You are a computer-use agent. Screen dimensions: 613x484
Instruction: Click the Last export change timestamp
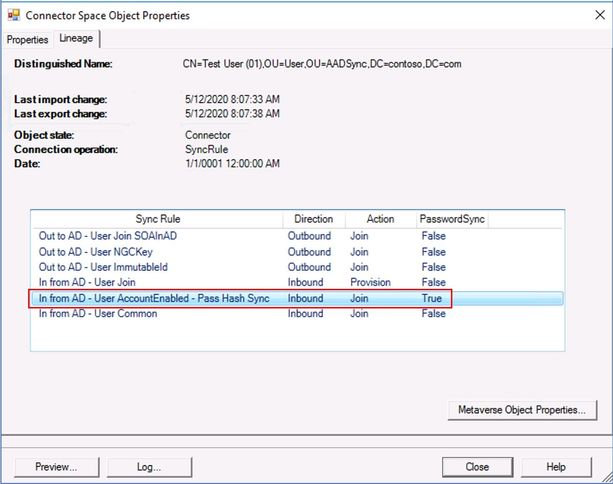tap(232, 114)
